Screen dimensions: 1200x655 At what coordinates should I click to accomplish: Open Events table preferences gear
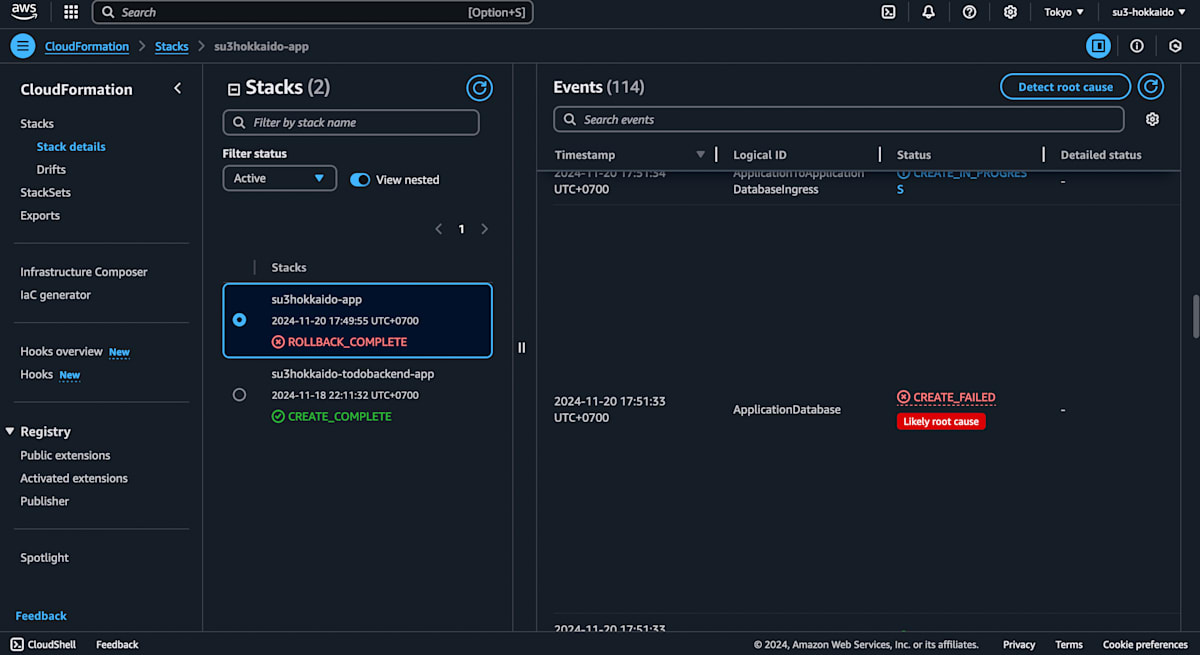click(x=1152, y=119)
